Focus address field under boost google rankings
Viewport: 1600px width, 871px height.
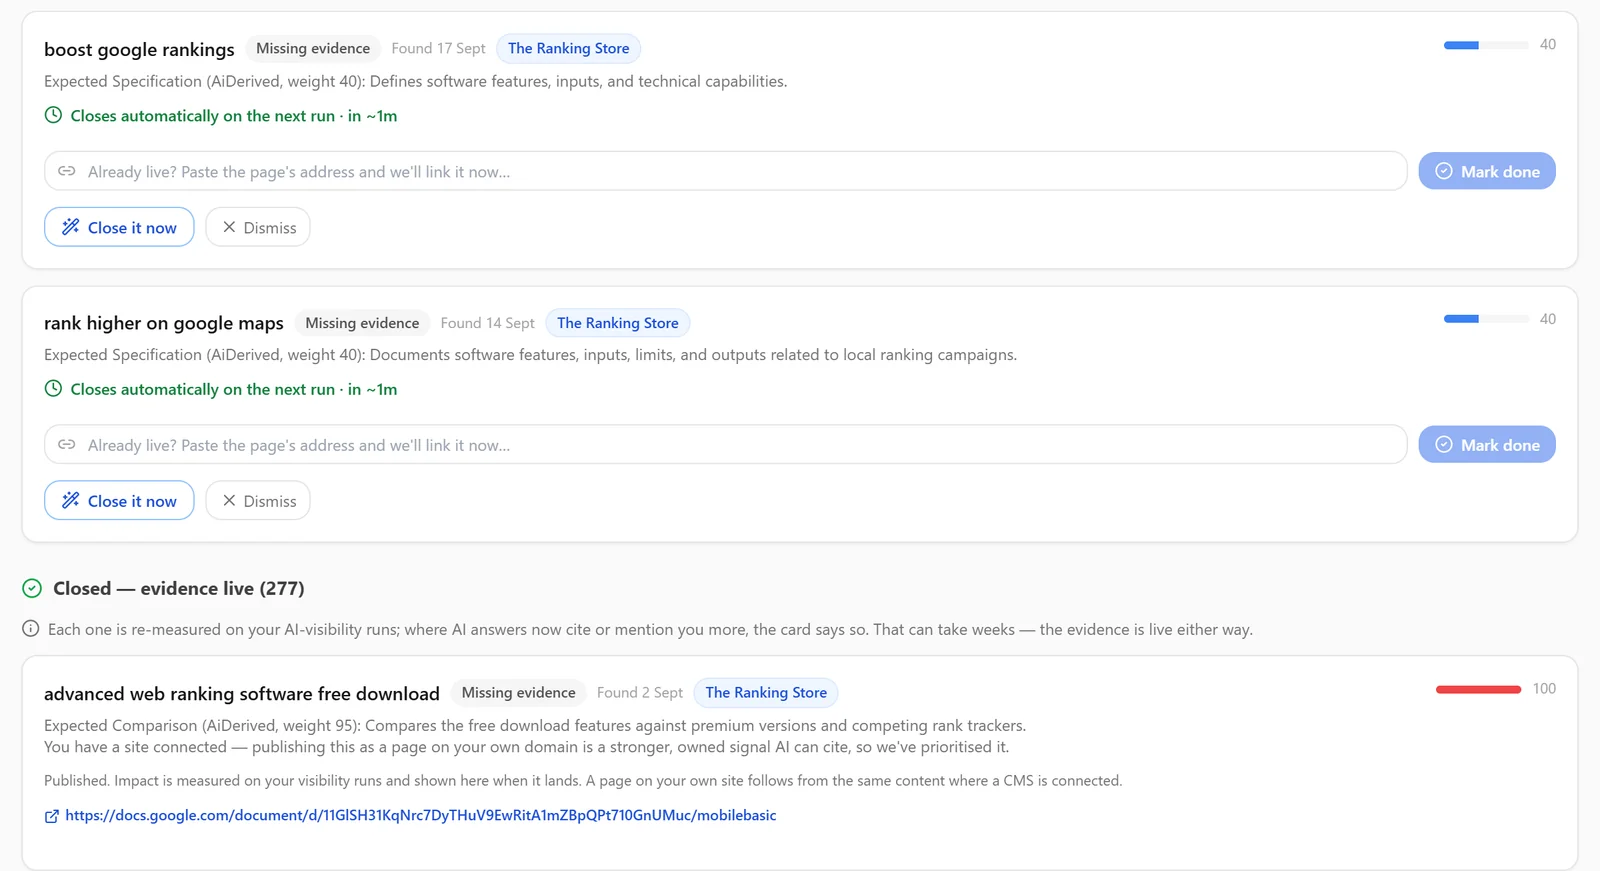pos(726,171)
